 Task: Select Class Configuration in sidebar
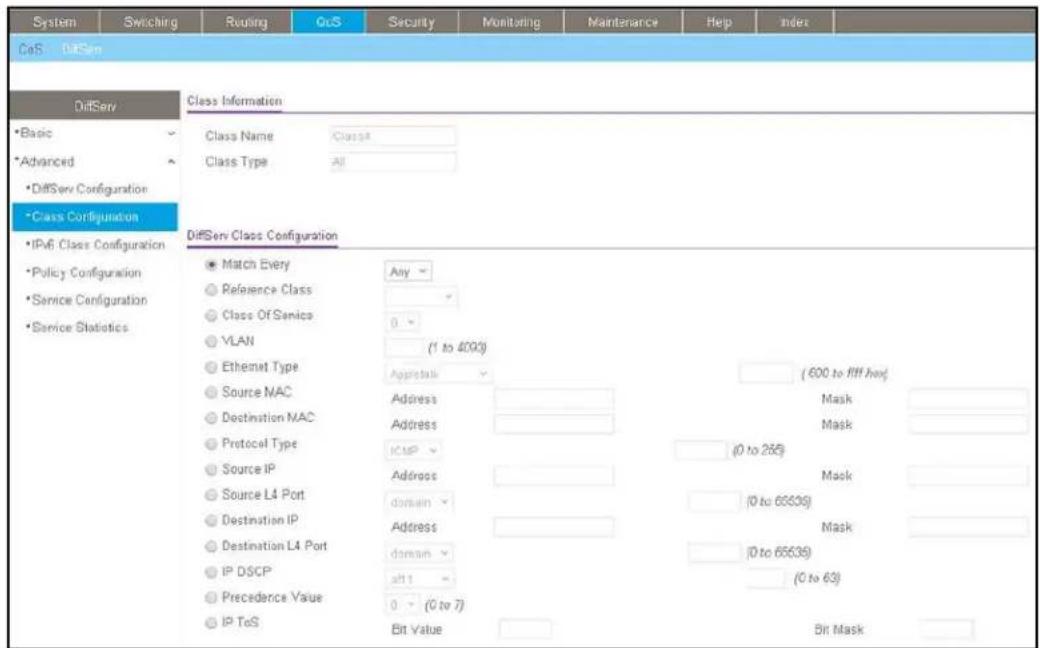[95, 217]
